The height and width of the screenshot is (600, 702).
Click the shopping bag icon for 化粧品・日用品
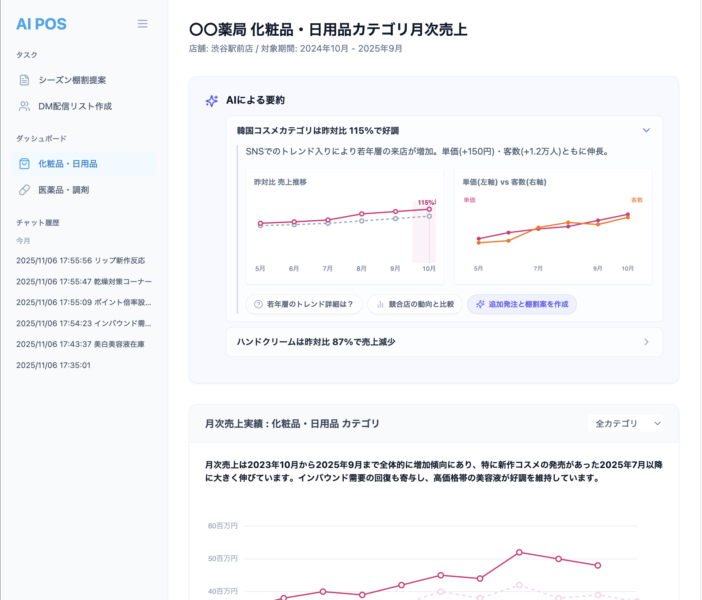(x=25, y=163)
